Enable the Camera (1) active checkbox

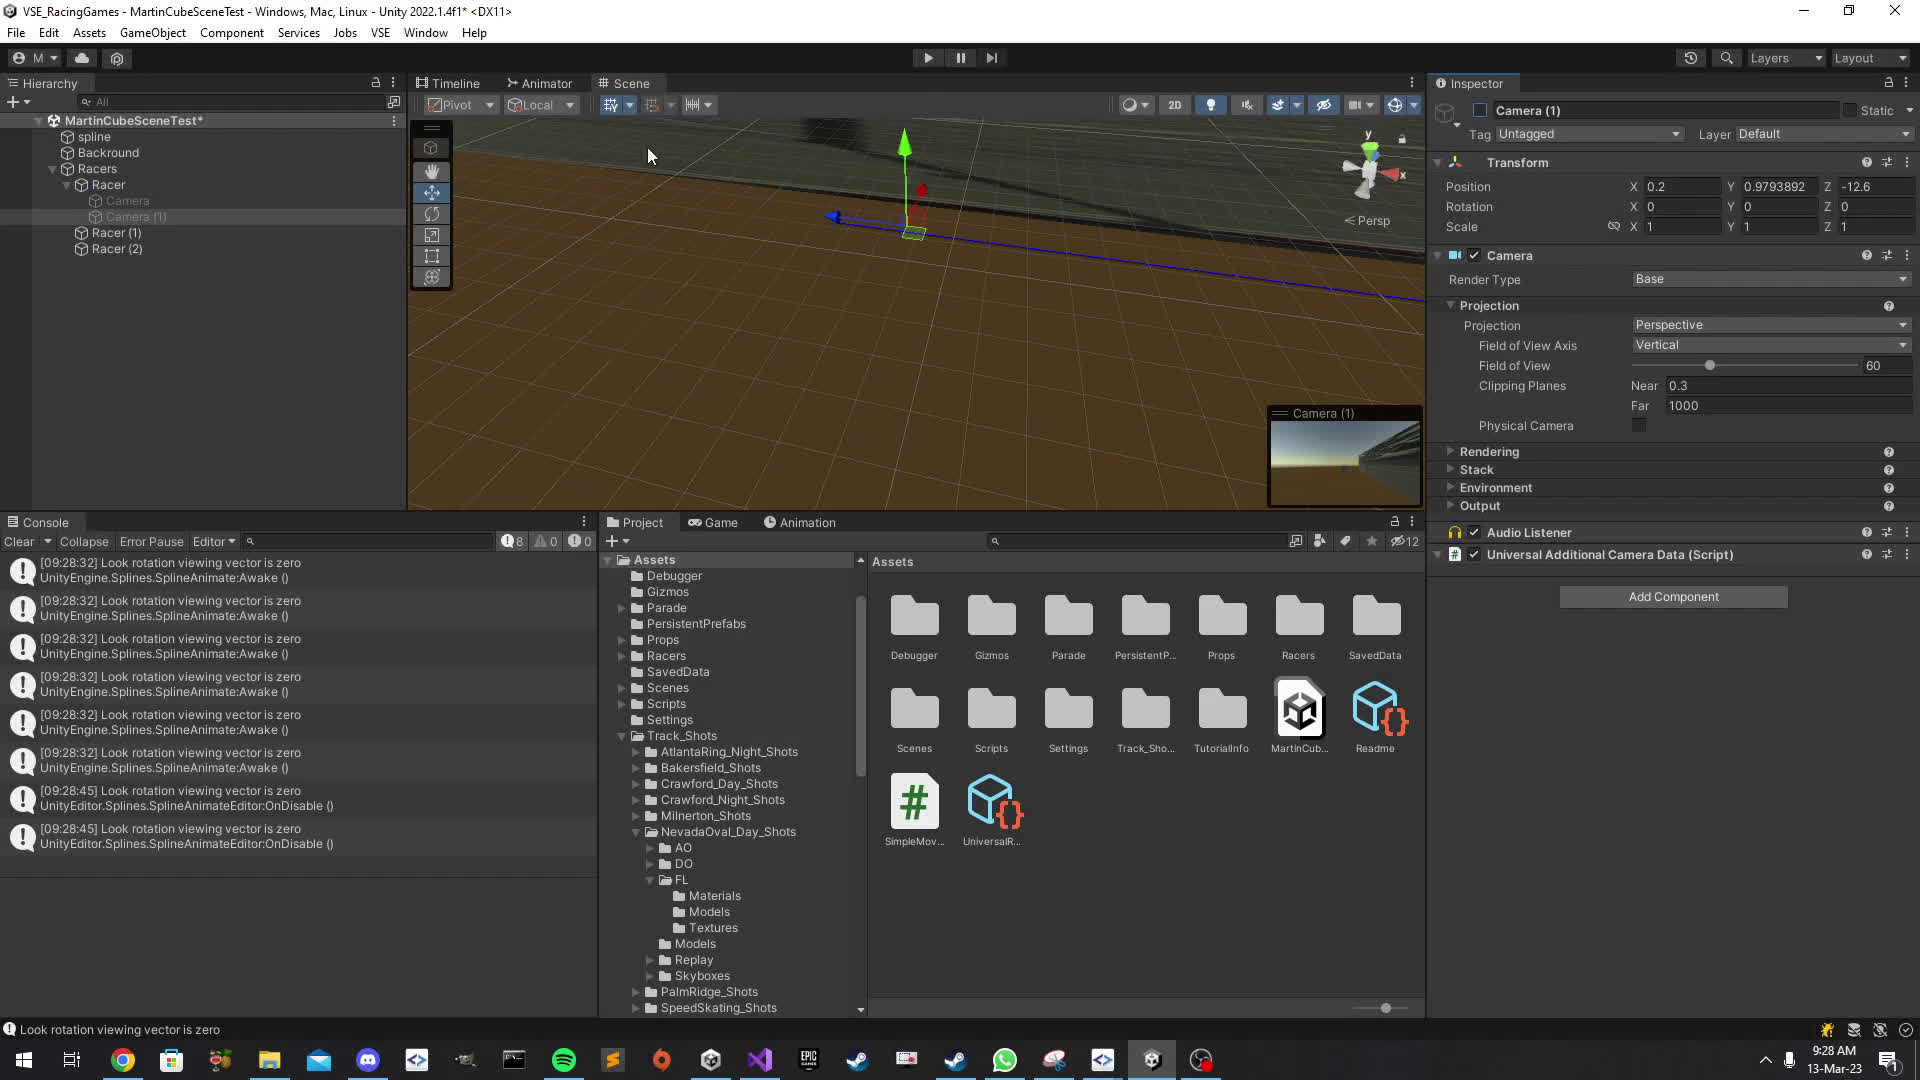click(x=1480, y=111)
